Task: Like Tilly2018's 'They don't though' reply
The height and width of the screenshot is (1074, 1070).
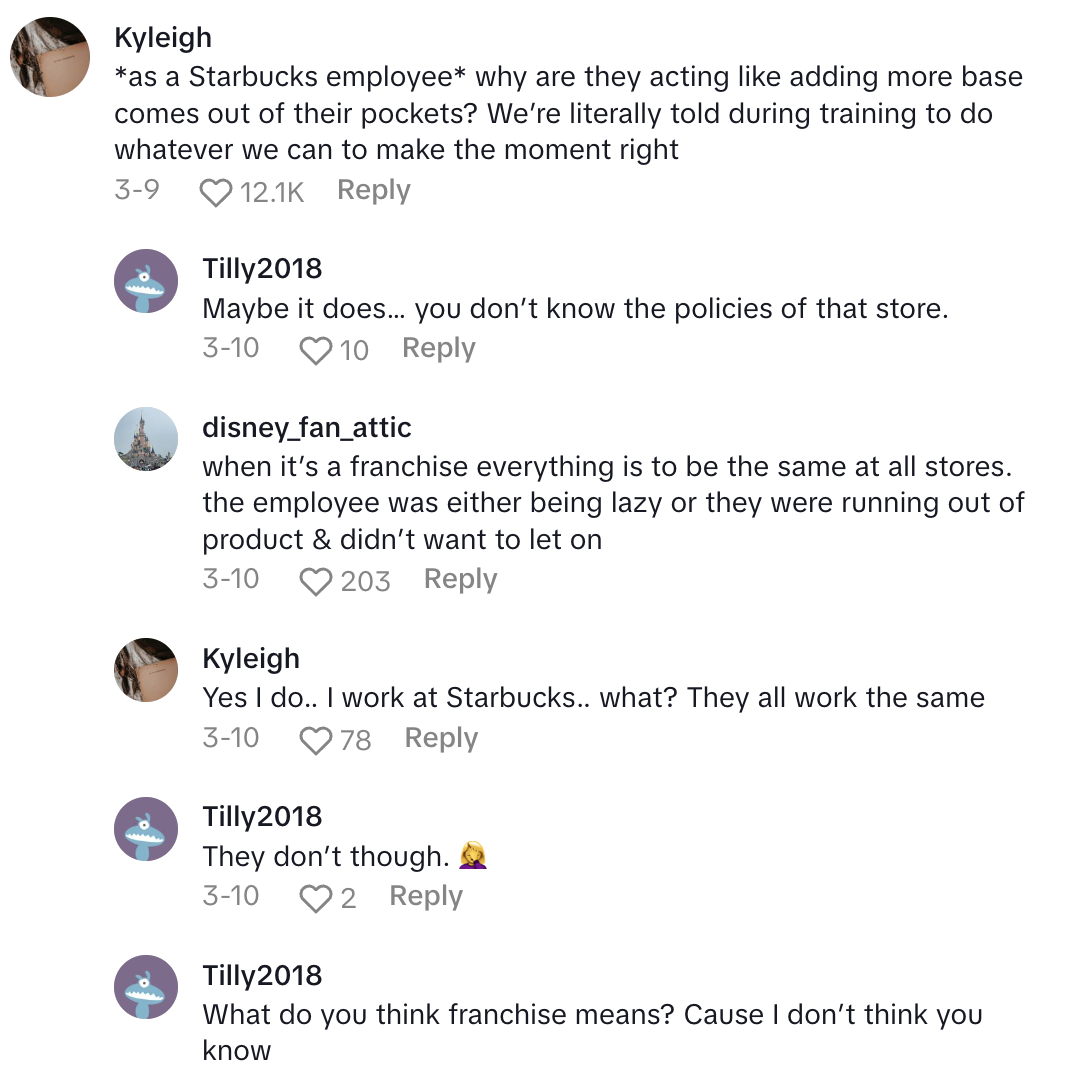Action: point(315,898)
